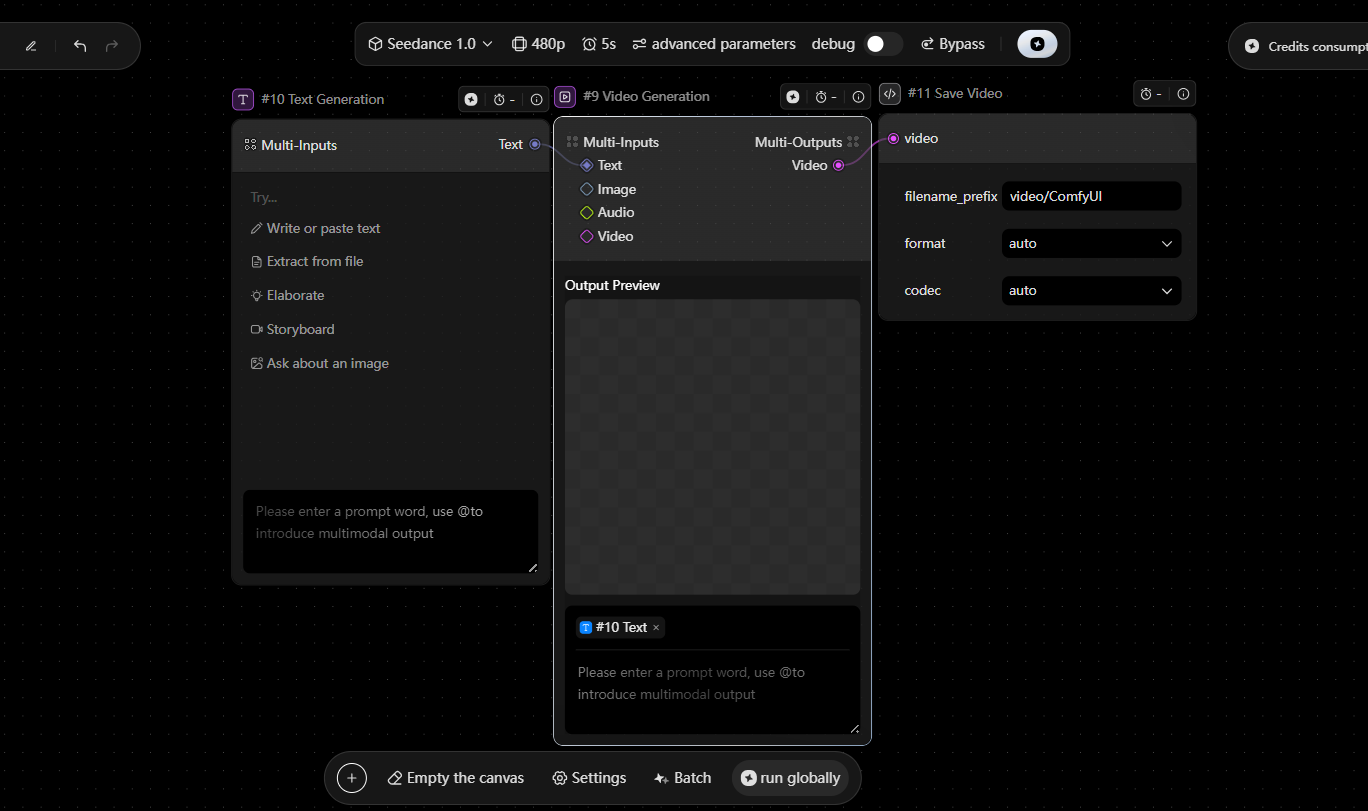Click the Output Preview area
Screen dimensions: 1368x811
tap(712, 447)
